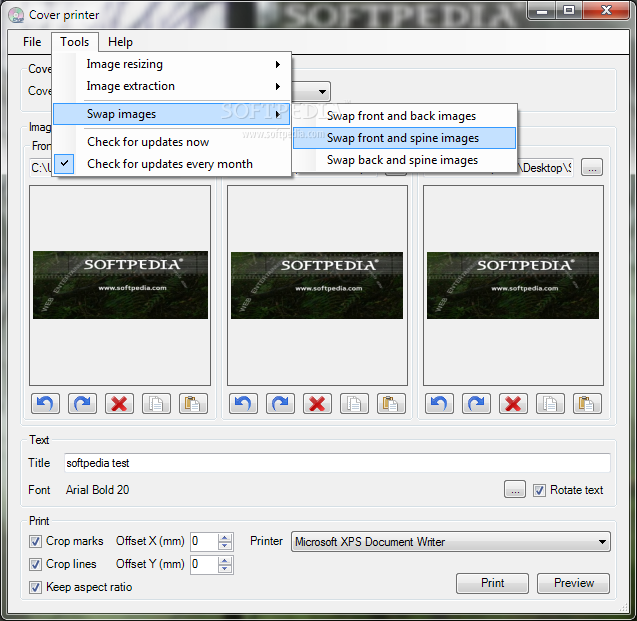Viewport: 637px width, 621px height.
Task: Rotate the front image counterclockwise
Action: pyautogui.click(x=45, y=403)
